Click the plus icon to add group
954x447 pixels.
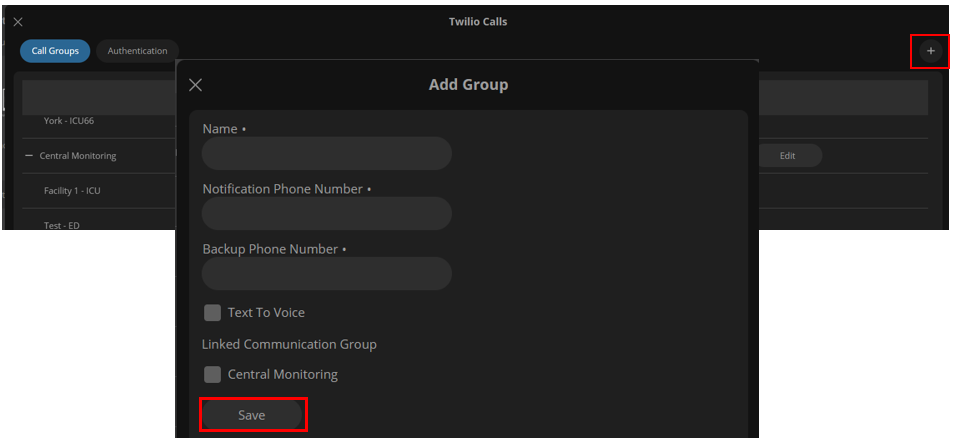[930, 51]
